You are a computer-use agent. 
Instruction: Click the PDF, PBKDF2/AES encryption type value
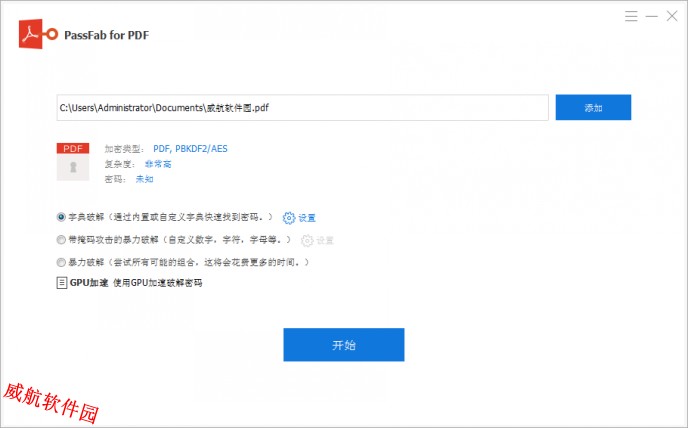click(x=190, y=149)
